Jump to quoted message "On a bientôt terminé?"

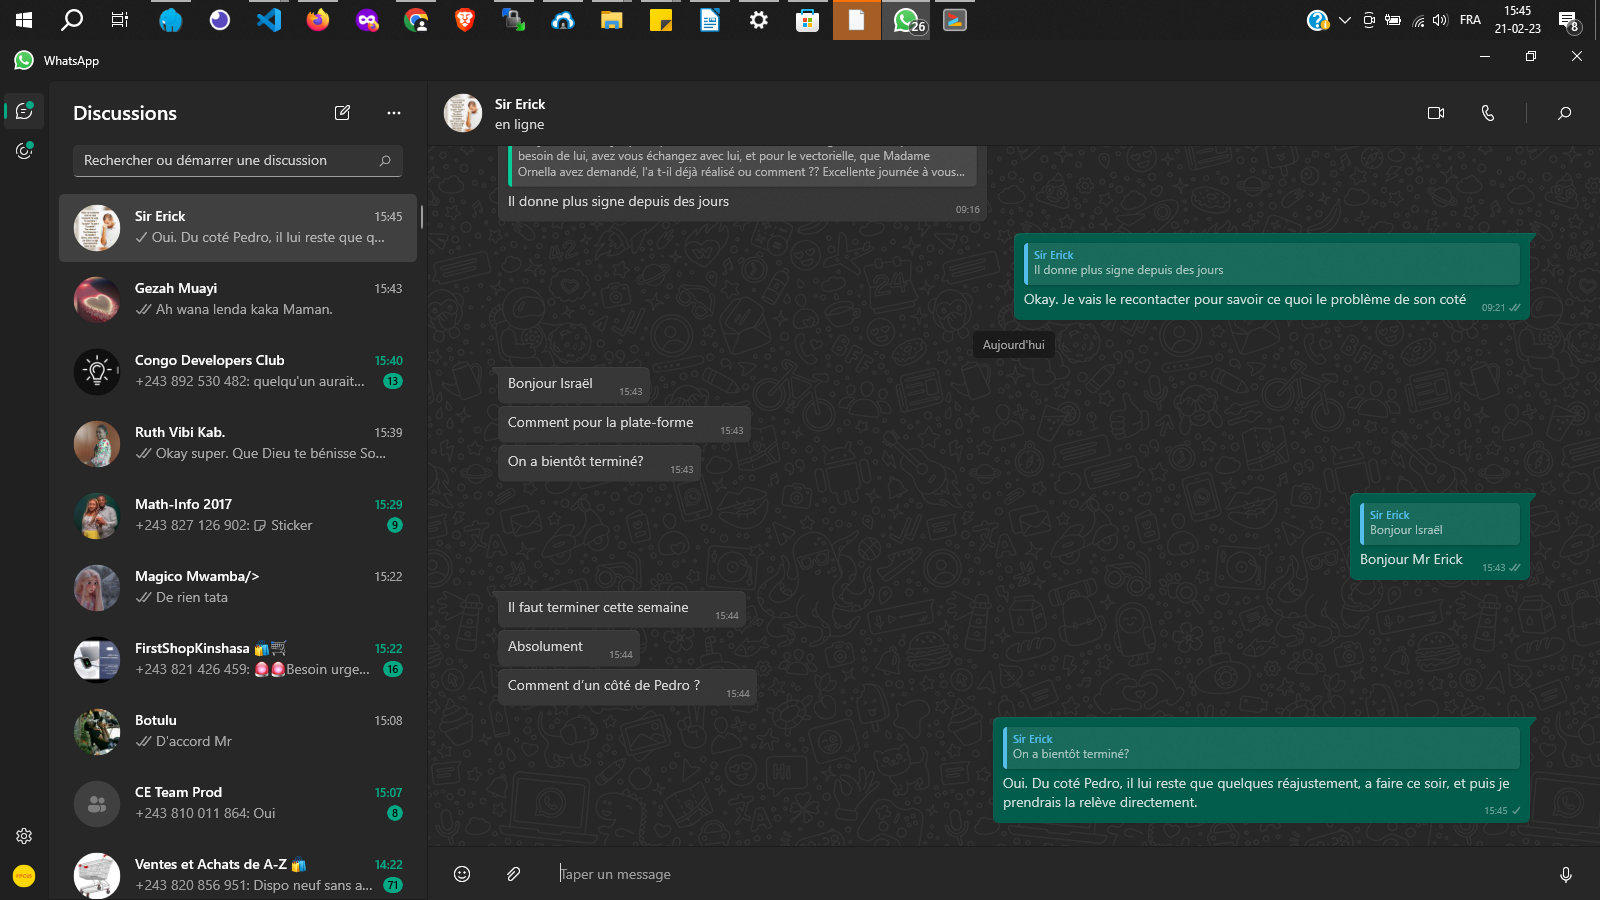[1260, 747]
